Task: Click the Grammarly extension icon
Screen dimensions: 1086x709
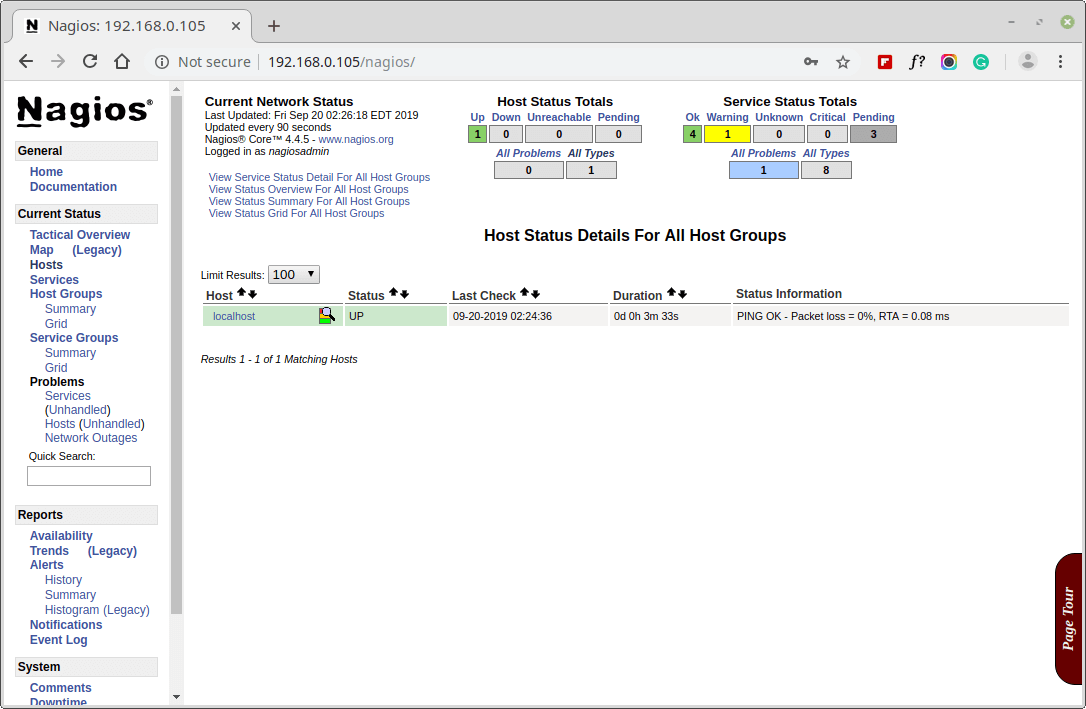Action: pyautogui.click(x=981, y=62)
